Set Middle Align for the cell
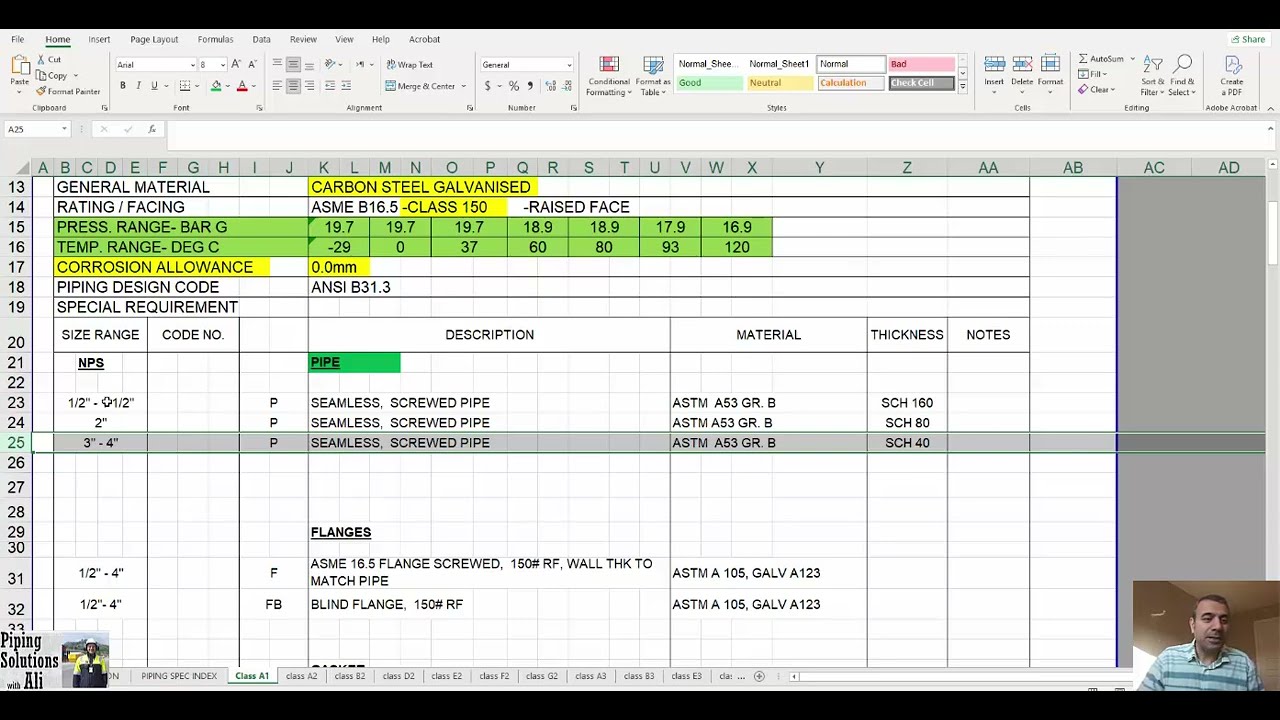The width and height of the screenshot is (1280, 720). click(293, 65)
